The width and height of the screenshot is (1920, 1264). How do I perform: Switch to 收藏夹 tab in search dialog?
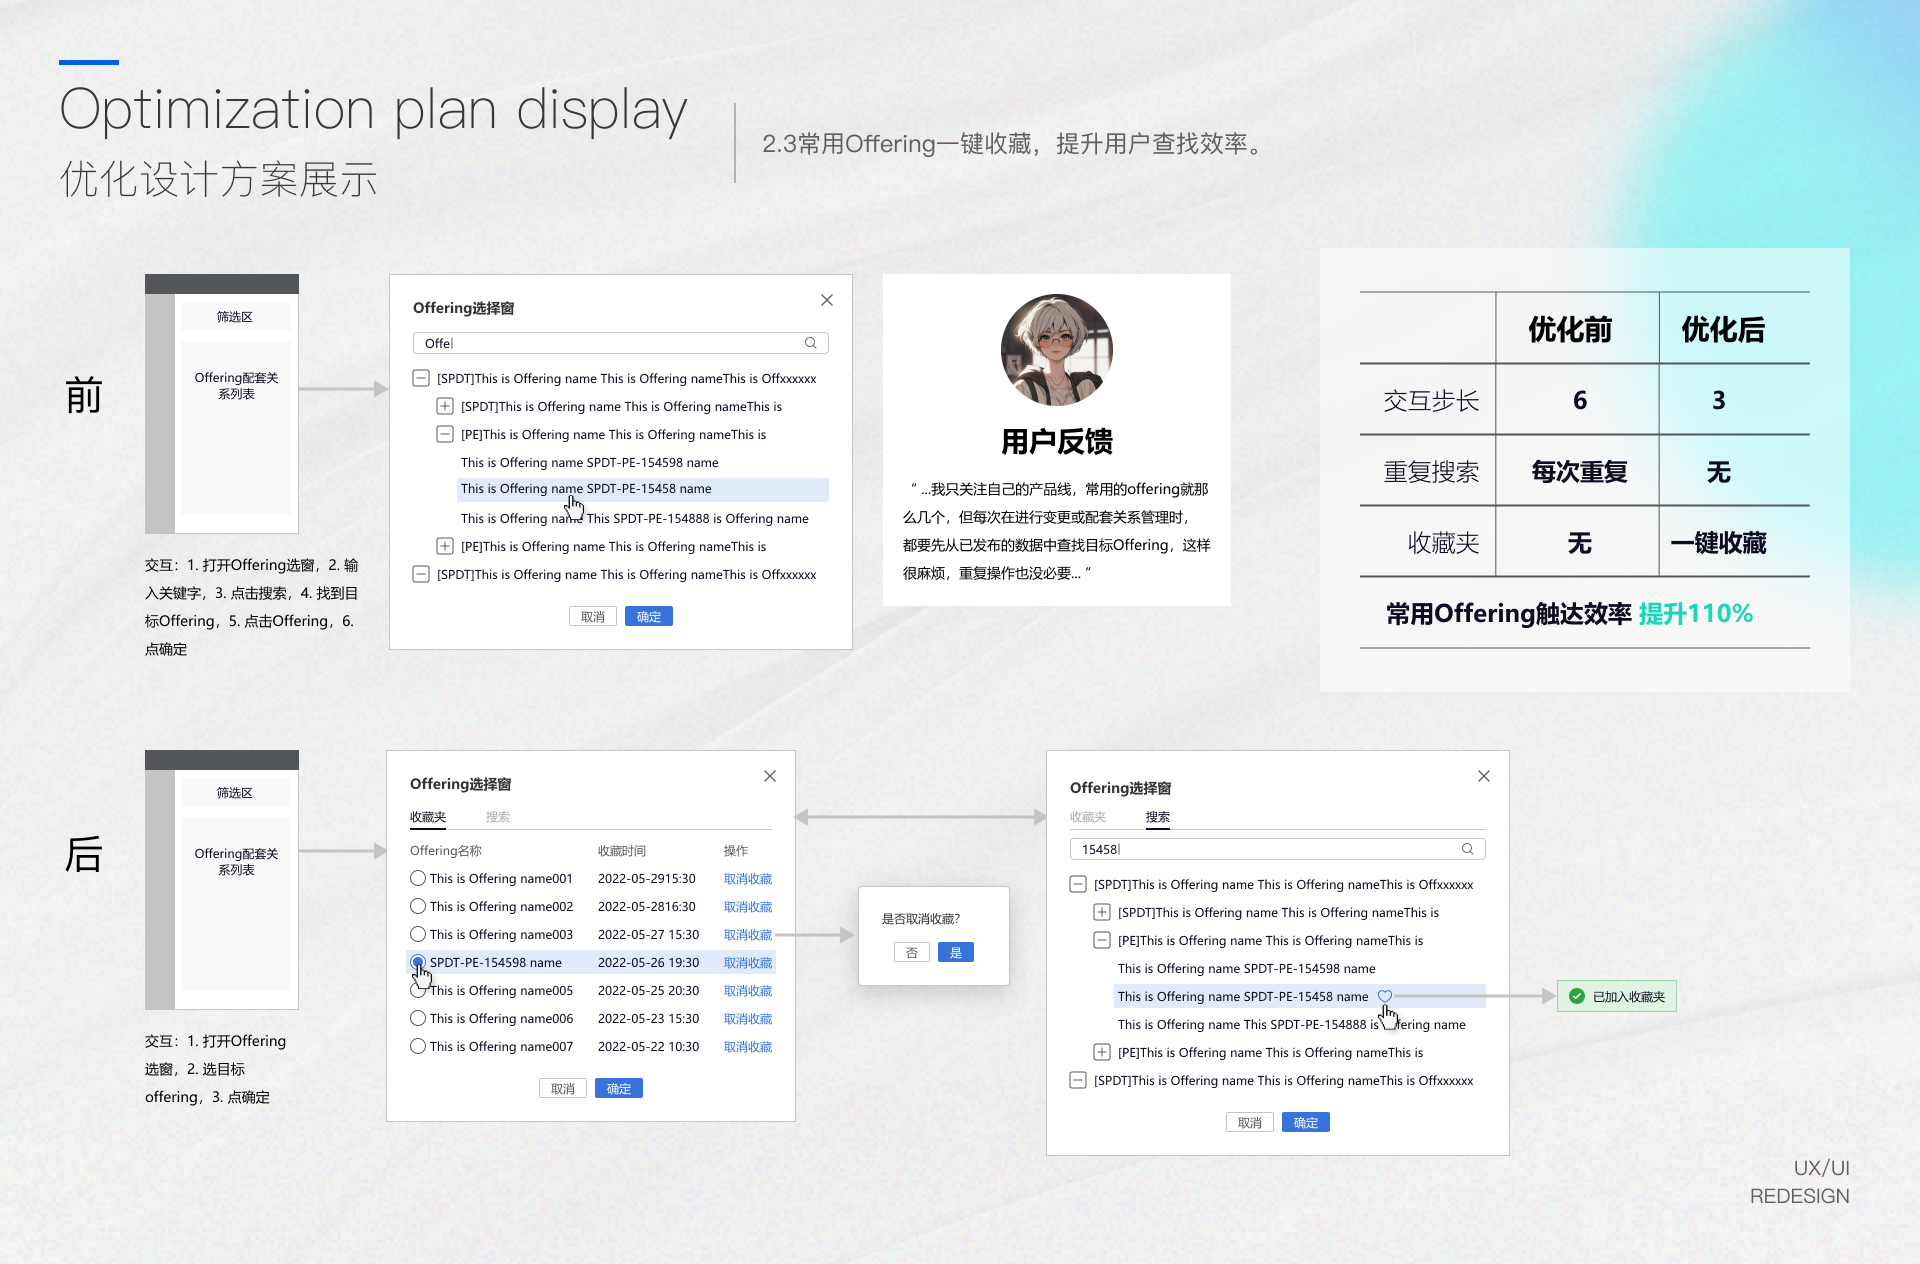pyautogui.click(x=1088, y=817)
